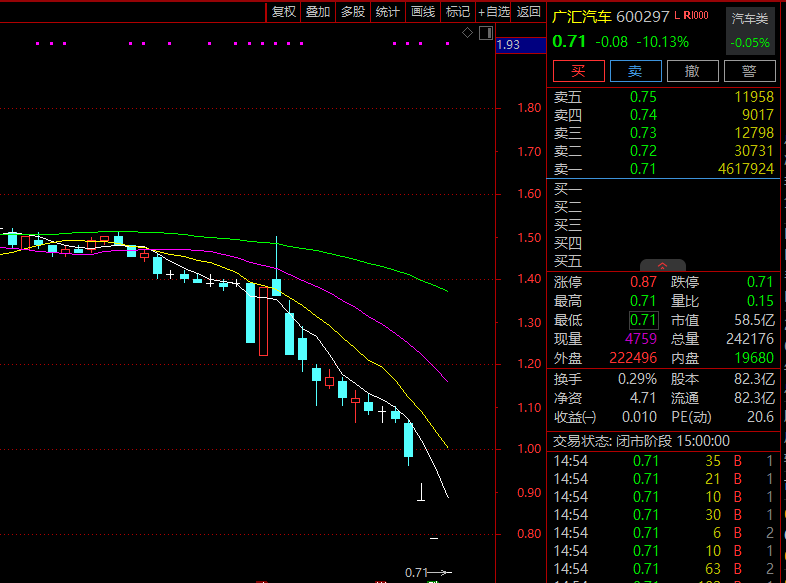
Task: Collapse the order book with chevron handle
Action: pos(663,266)
